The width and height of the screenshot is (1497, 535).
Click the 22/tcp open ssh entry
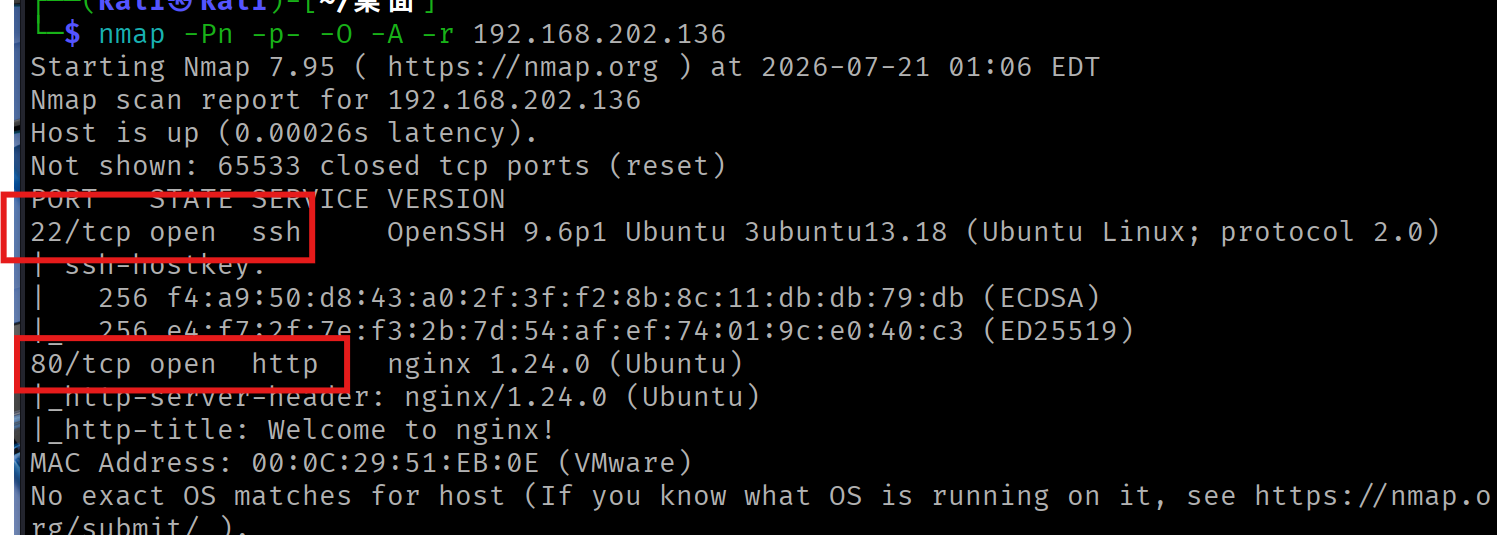click(x=166, y=232)
